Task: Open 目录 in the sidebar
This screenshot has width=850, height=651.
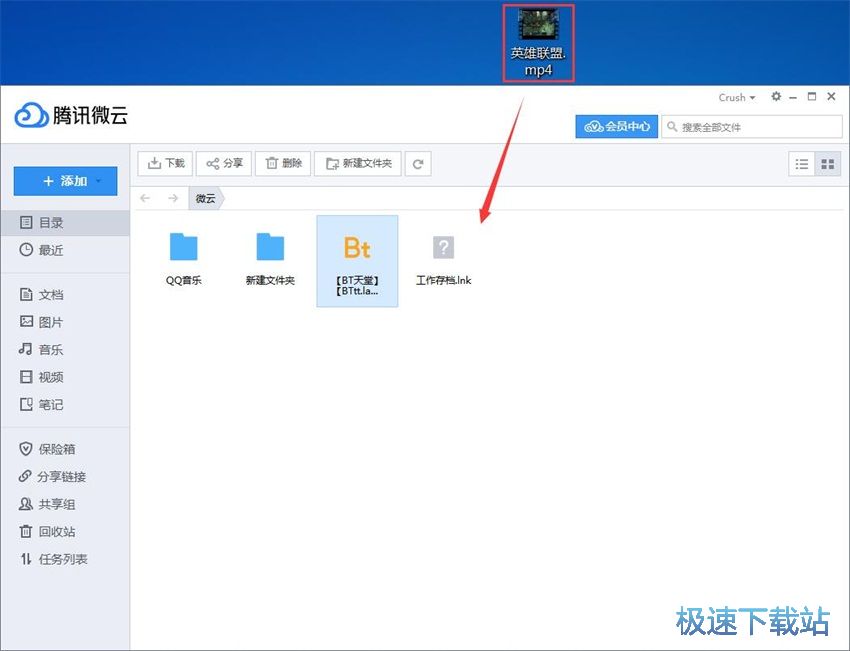Action: pyautogui.click(x=65, y=222)
